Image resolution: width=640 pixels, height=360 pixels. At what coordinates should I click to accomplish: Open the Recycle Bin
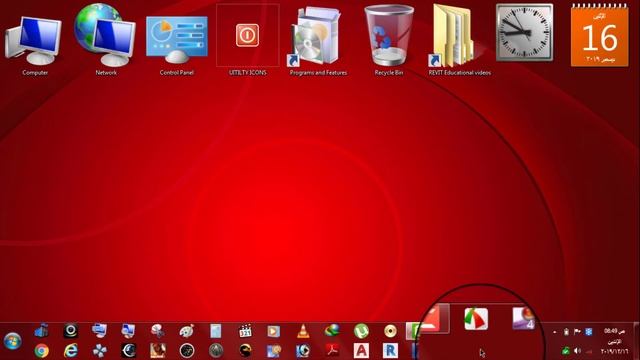[x=389, y=36]
